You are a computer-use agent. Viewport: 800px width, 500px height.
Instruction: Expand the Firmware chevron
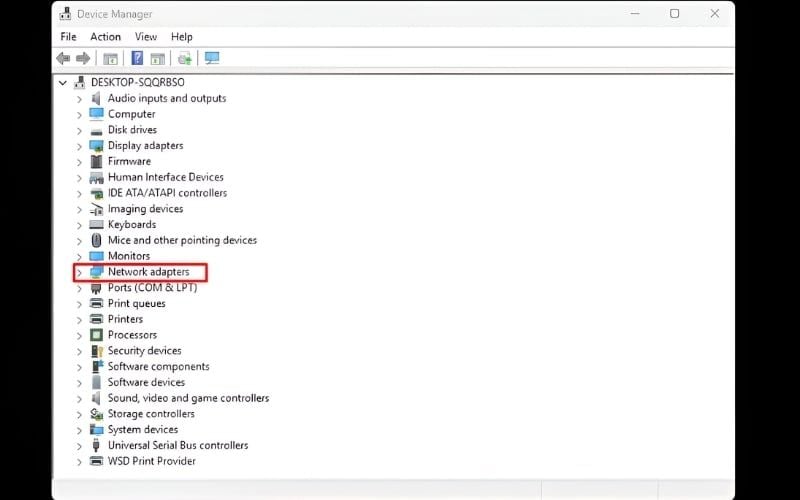click(x=79, y=162)
